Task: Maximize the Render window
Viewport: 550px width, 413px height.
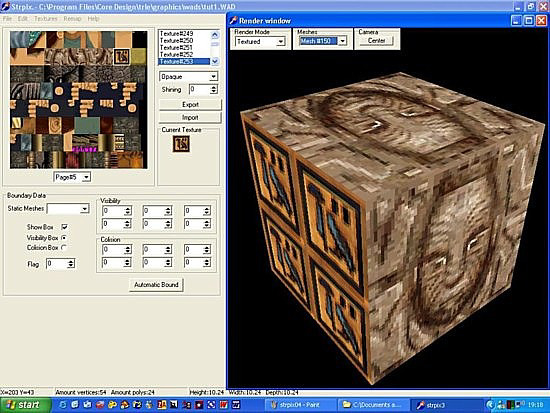Action: pos(529,21)
